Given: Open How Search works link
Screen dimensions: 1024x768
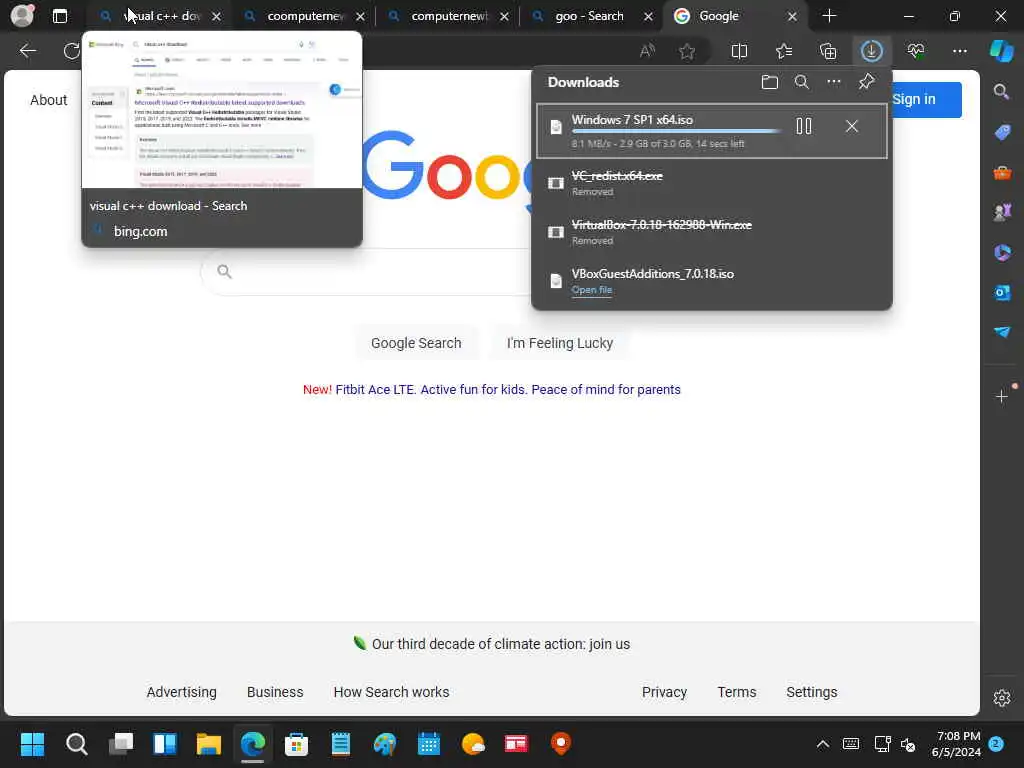Looking at the screenshot, I should [391, 692].
